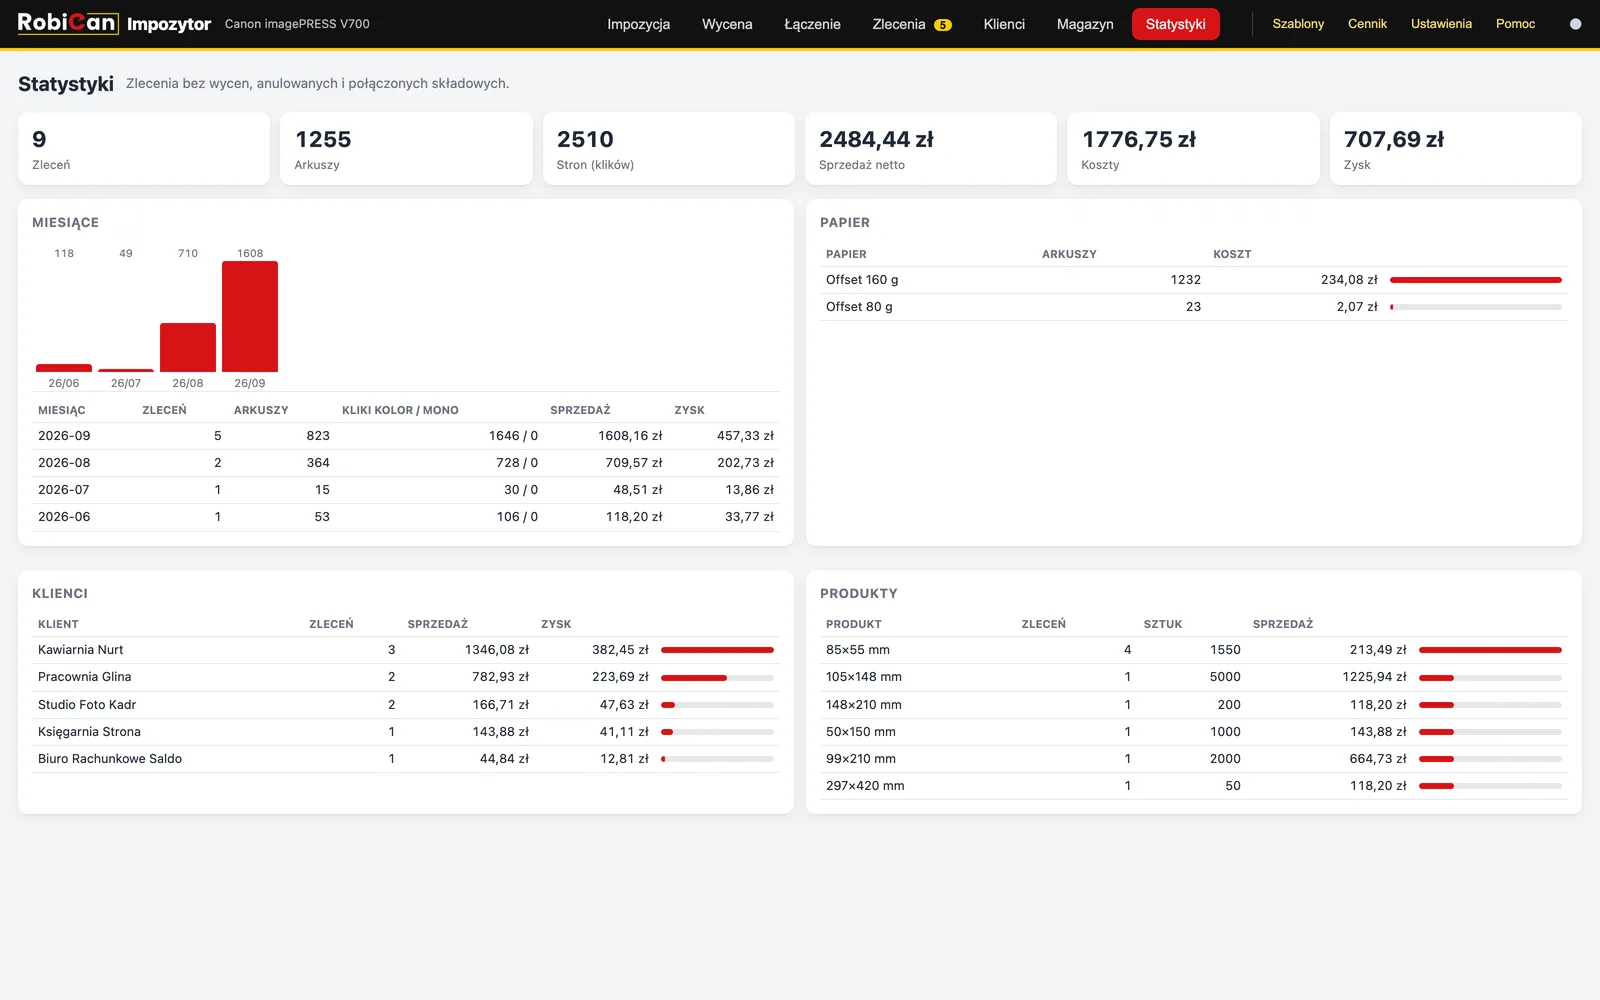Click the Zysk 707,69 zł card

[1456, 148]
